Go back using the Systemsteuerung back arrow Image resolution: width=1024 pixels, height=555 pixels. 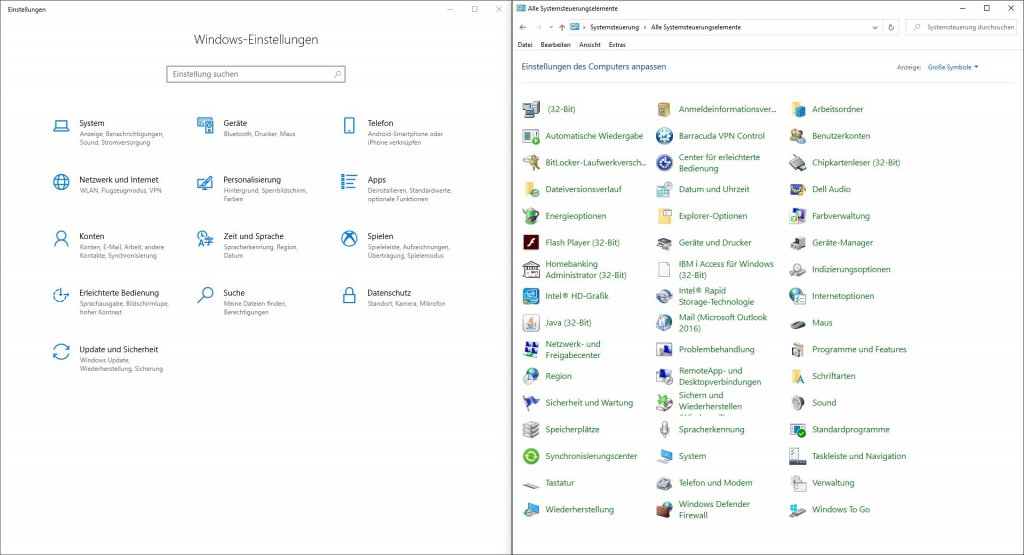(x=522, y=27)
